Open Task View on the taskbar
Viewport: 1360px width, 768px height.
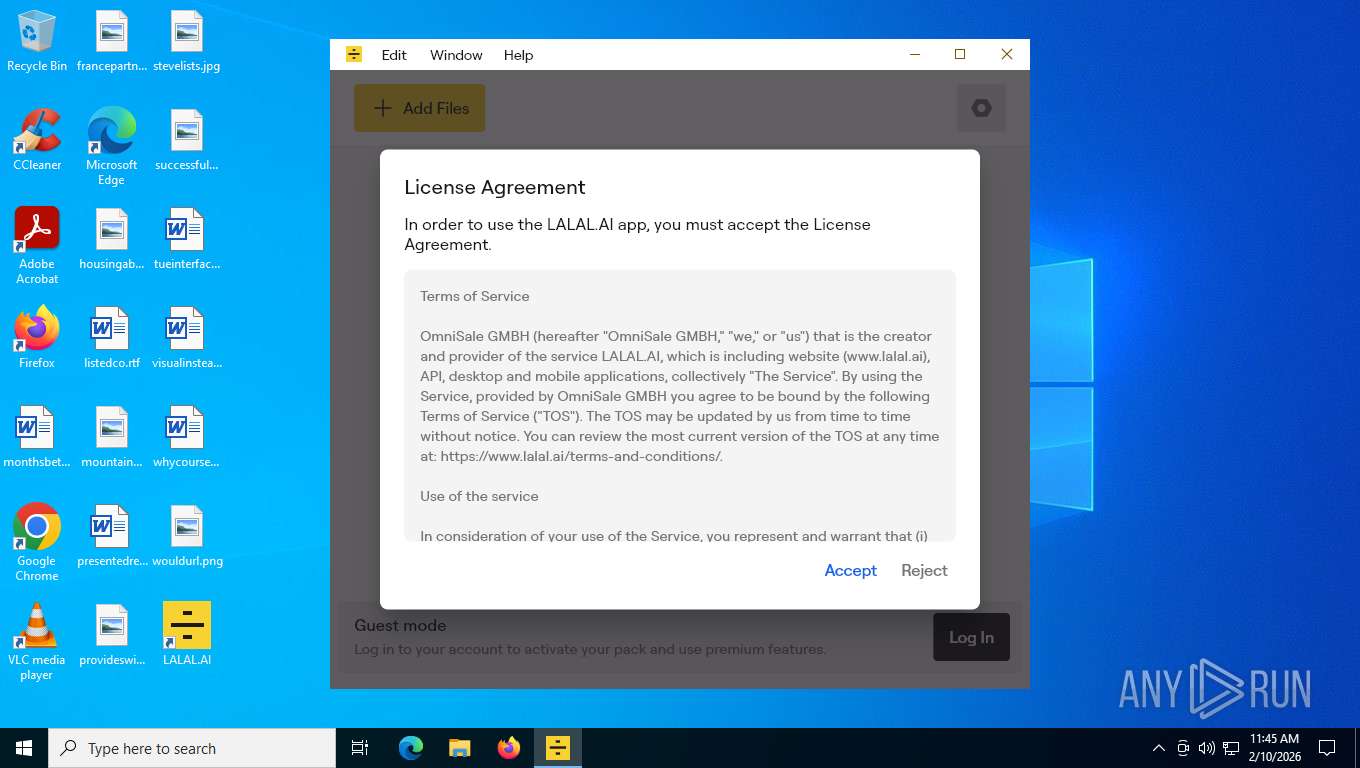(x=360, y=748)
